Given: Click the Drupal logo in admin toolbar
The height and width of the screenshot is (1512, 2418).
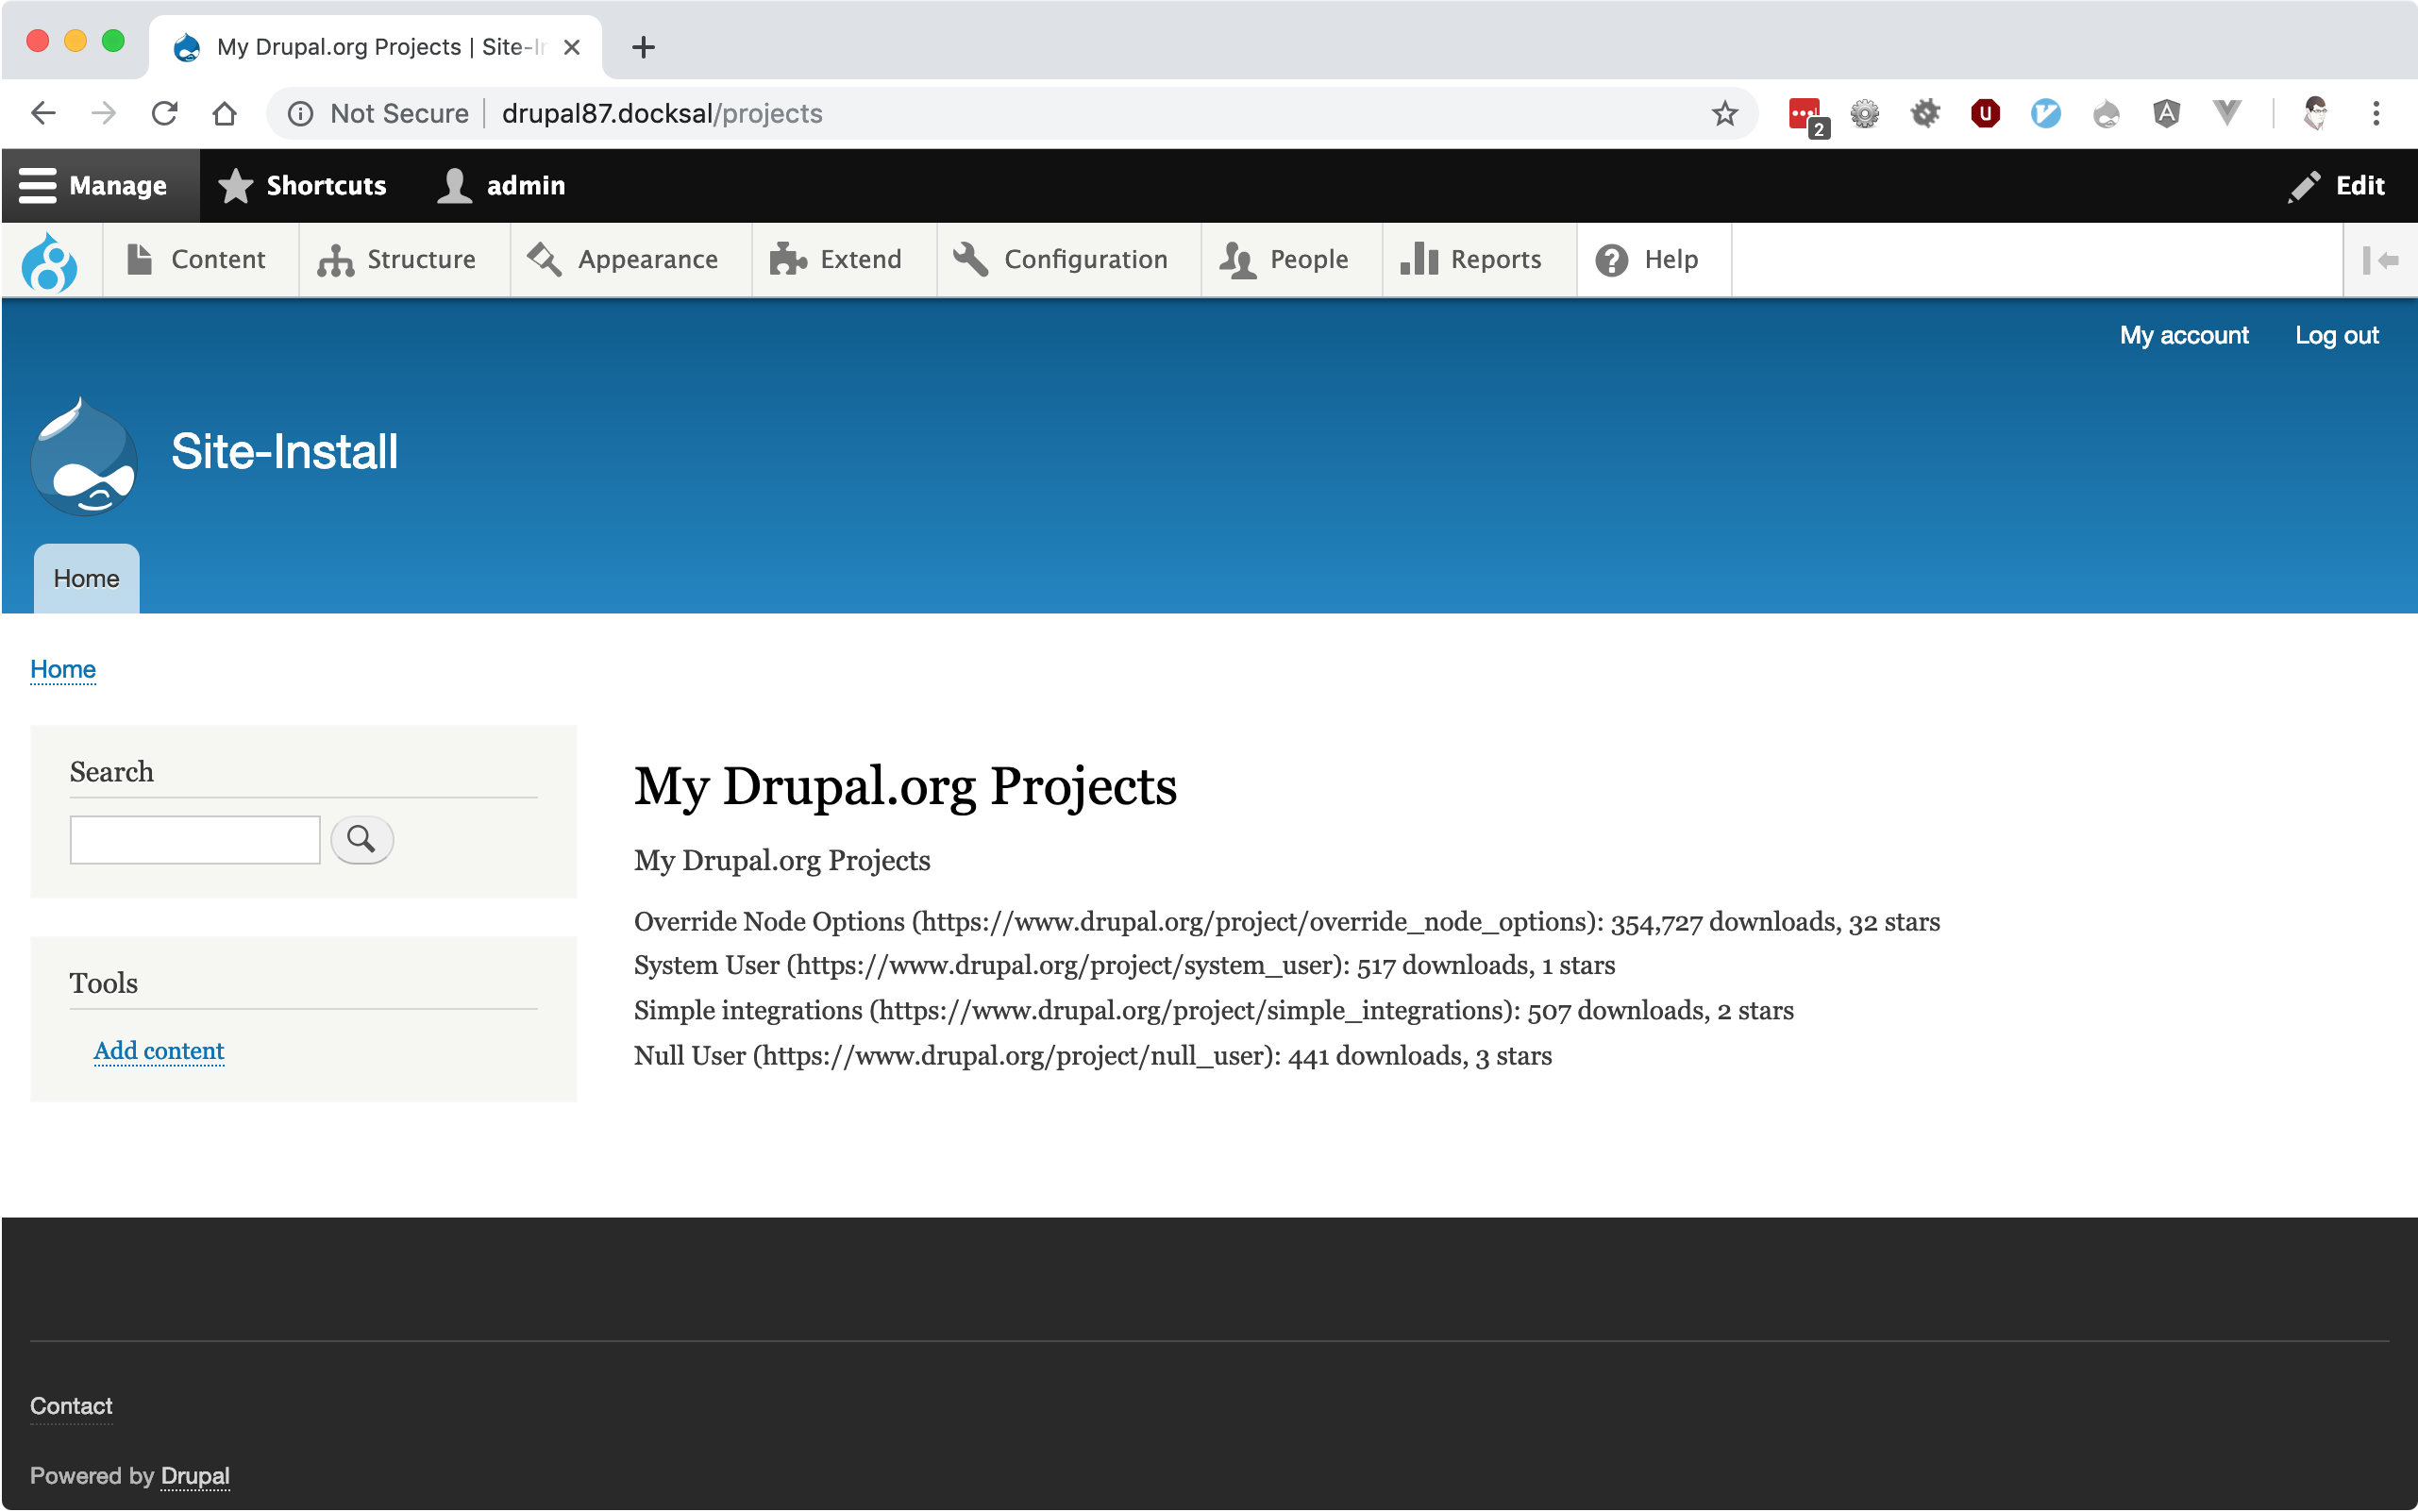Looking at the screenshot, I should [50, 261].
